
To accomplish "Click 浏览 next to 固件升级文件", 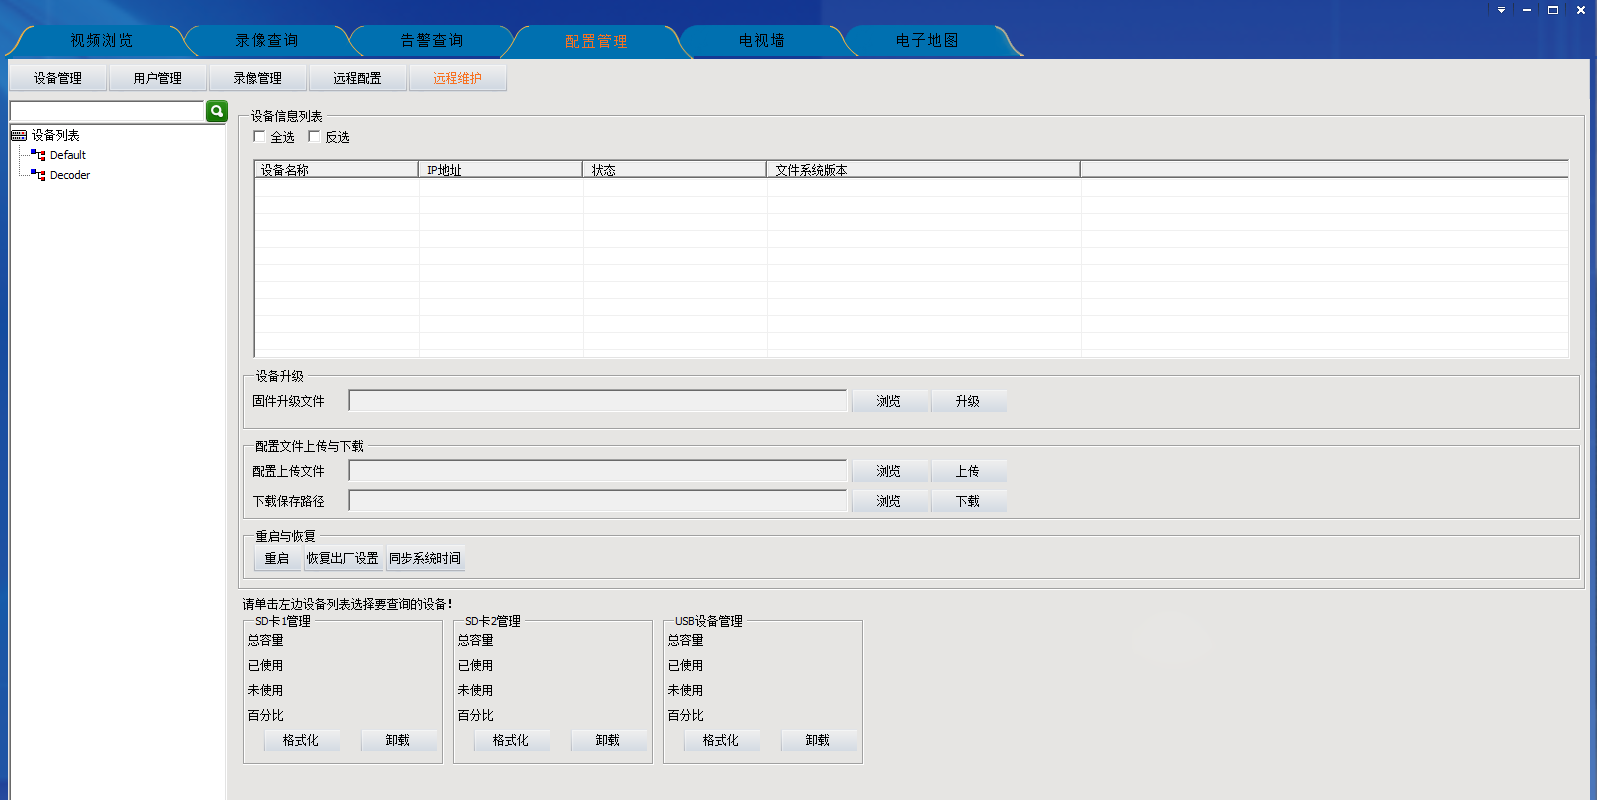I will [x=888, y=401].
